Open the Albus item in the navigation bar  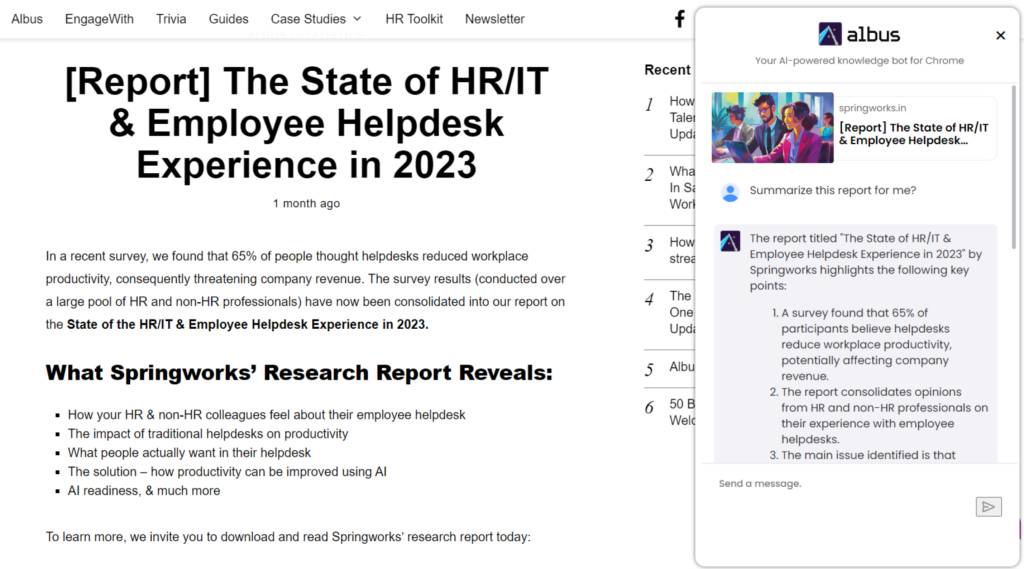[x=27, y=19]
